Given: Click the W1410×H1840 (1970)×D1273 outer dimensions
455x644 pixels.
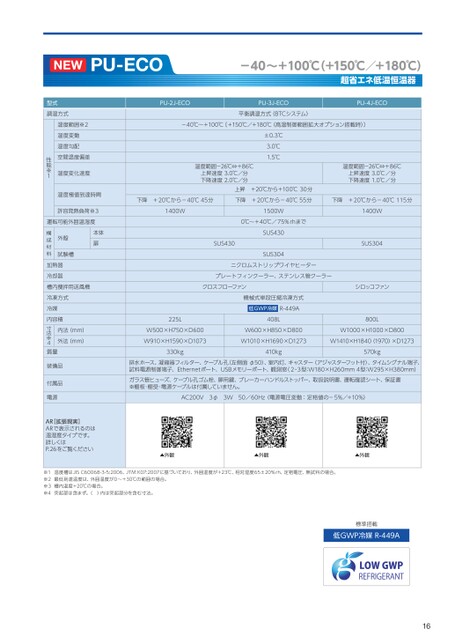Looking at the screenshot, I should [x=372, y=341].
